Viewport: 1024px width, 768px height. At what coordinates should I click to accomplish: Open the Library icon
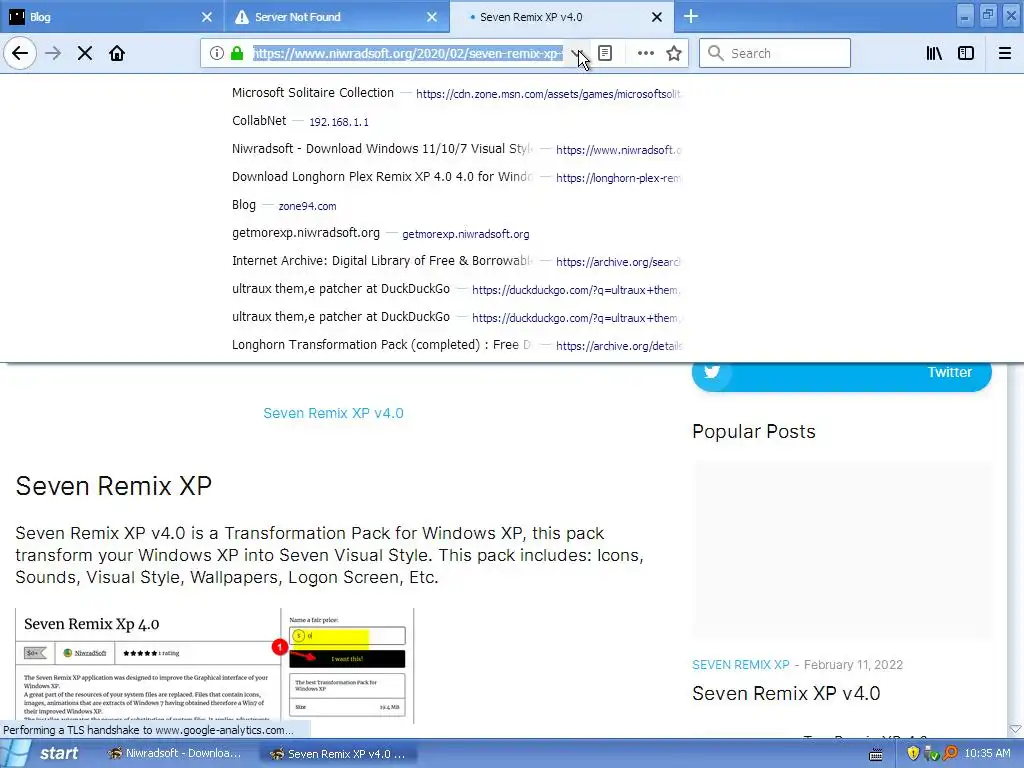click(x=934, y=53)
